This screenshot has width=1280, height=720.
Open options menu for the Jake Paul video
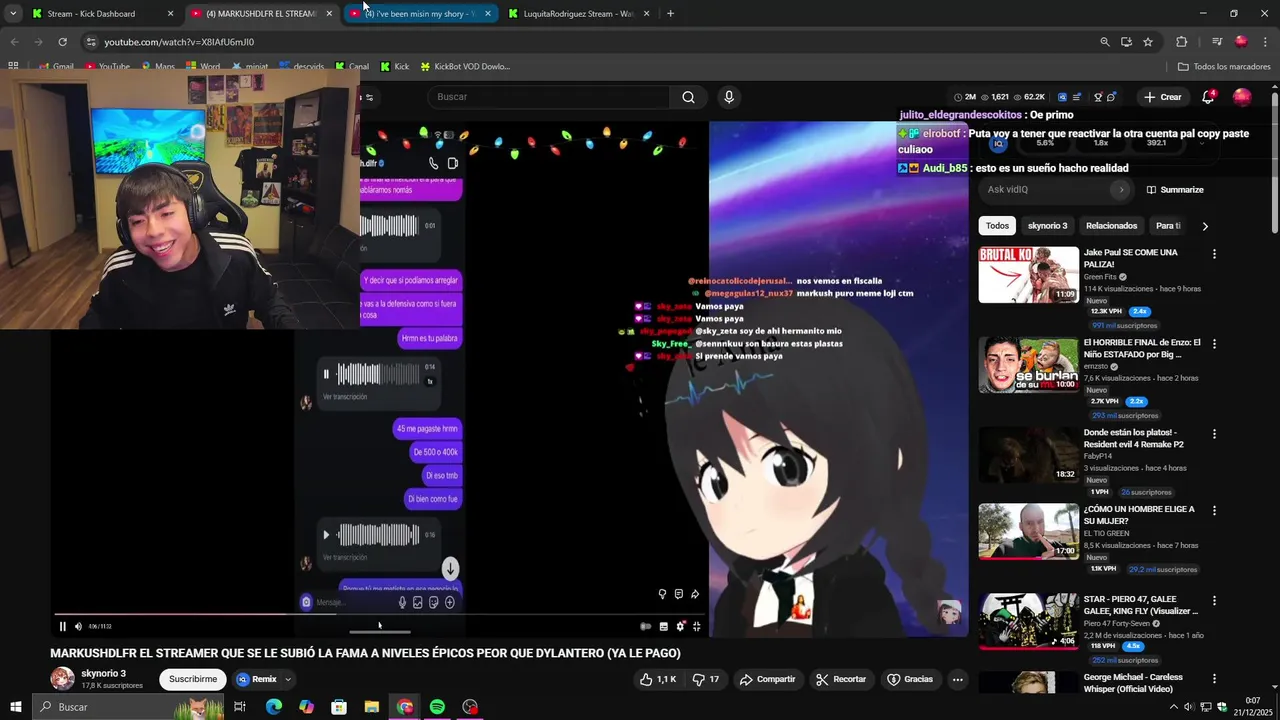[x=1214, y=254]
